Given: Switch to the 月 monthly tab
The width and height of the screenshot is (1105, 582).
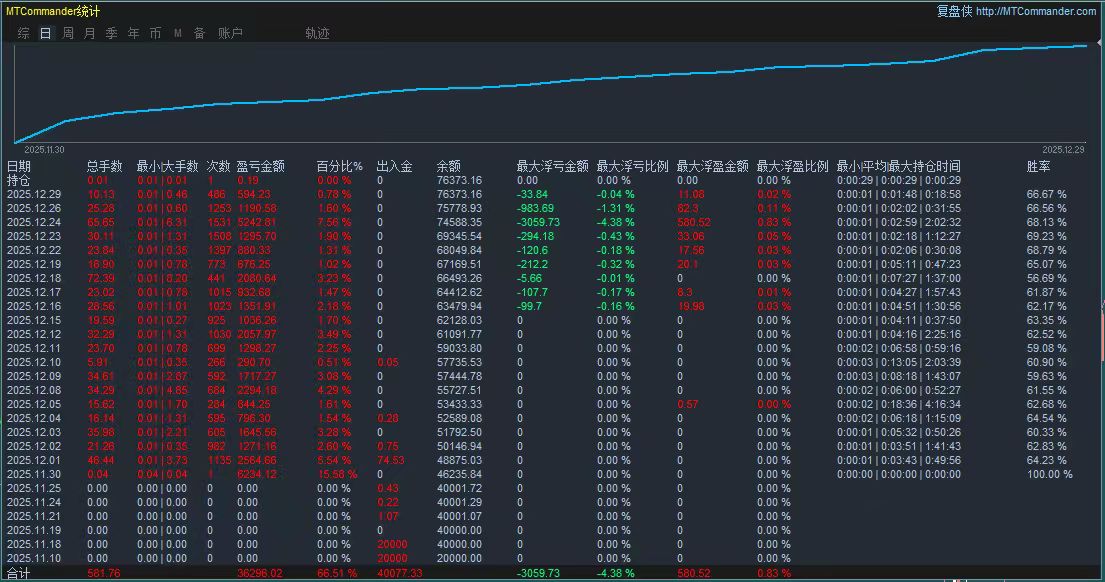Looking at the screenshot, I should [x=90, y=33].
